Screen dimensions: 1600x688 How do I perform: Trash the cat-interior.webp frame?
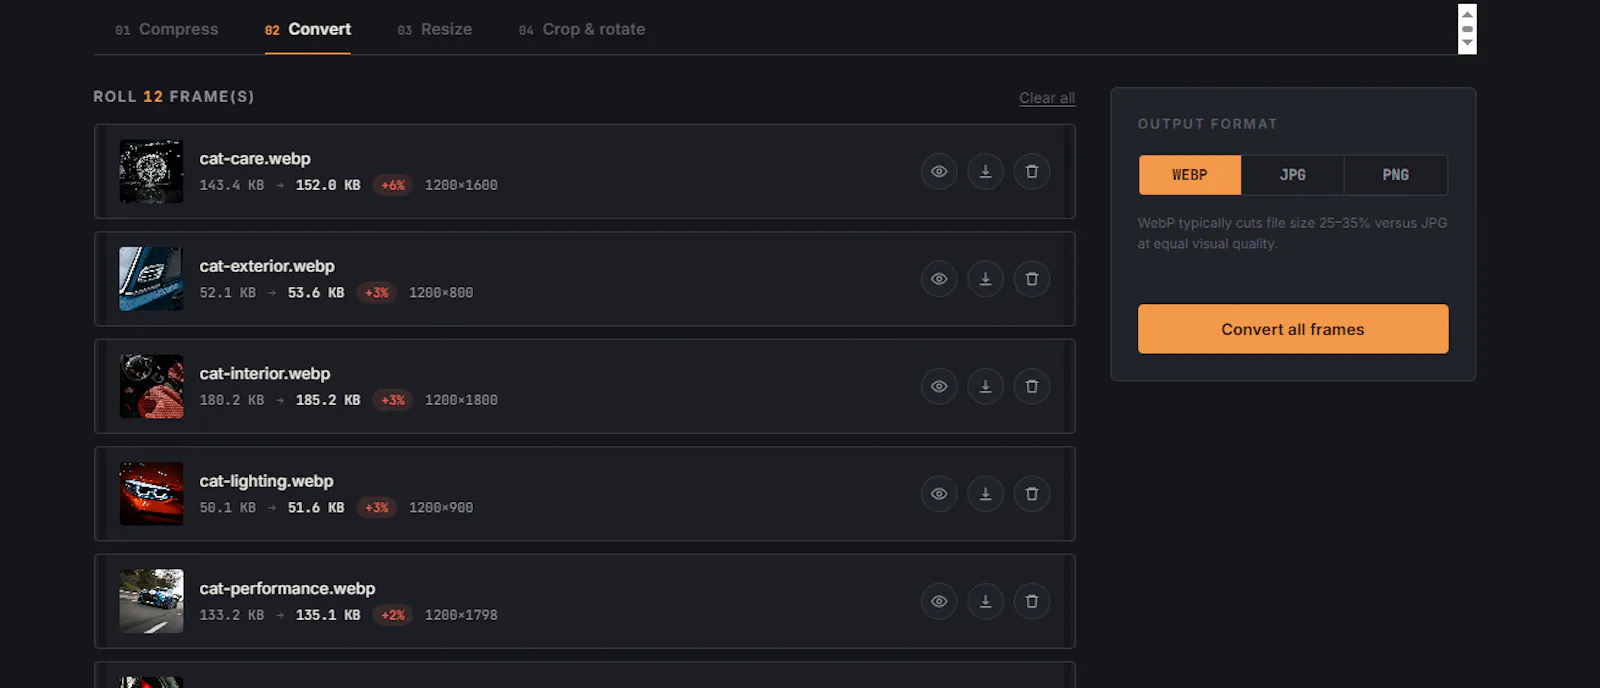(x=1032, y=386)
